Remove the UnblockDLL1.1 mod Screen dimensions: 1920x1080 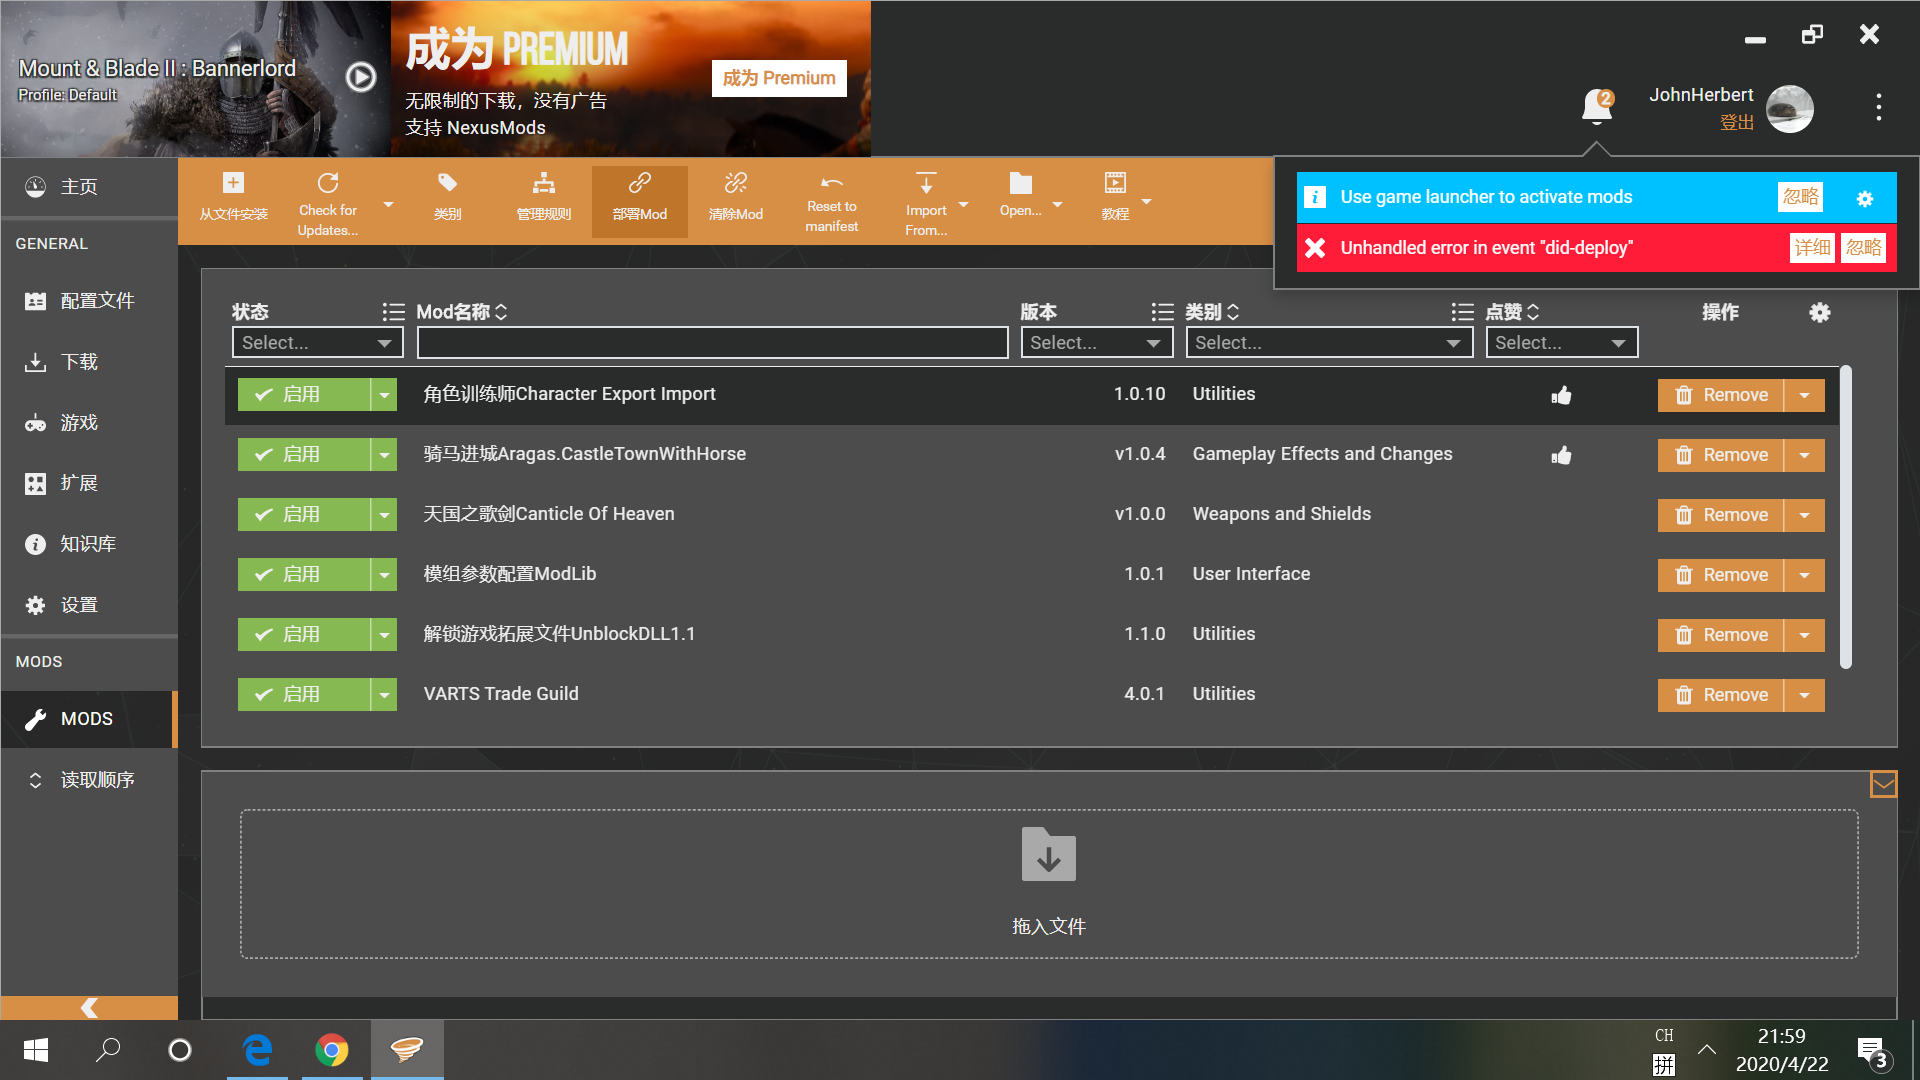[x=1721, y=635]
